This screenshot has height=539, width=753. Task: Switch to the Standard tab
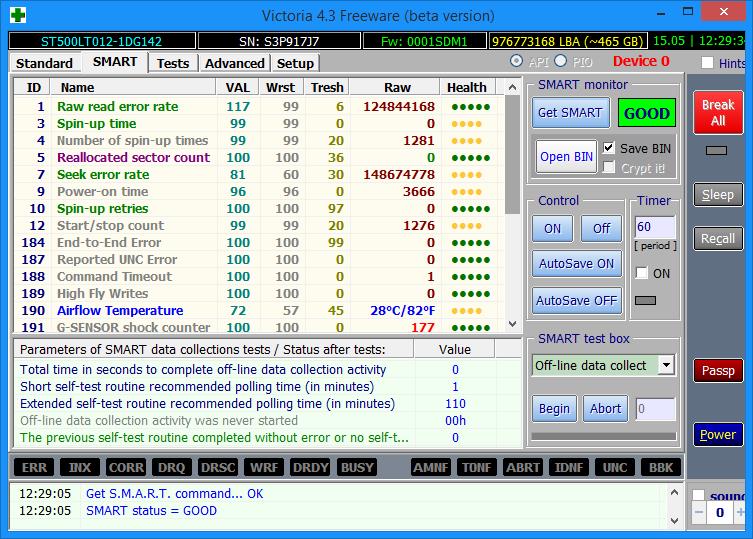[x=44, y=63]
